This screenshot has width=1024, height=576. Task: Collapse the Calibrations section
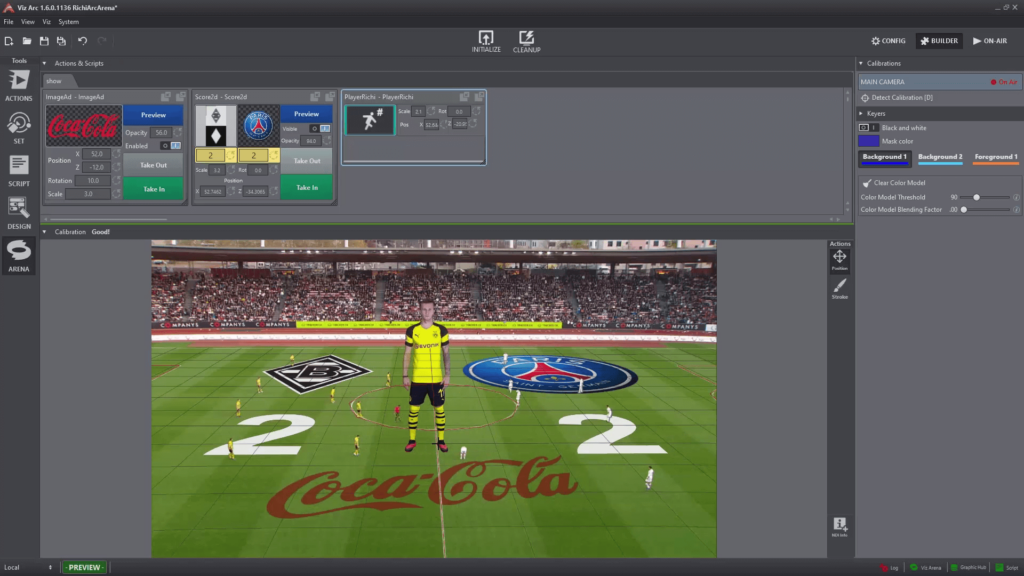pos(861,64)
